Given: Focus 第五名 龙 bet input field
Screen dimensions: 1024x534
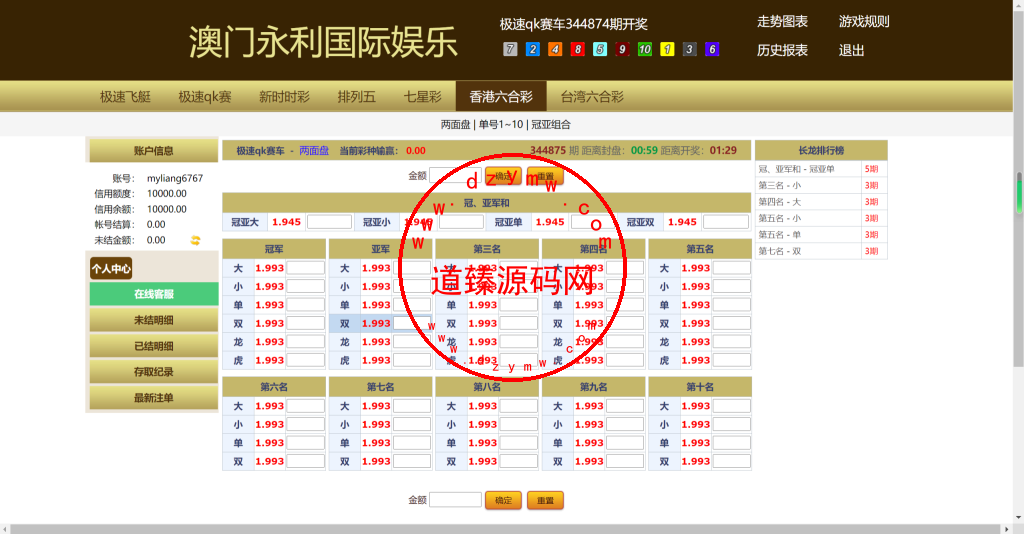Looking at the screenshot, I should point(731,341).
